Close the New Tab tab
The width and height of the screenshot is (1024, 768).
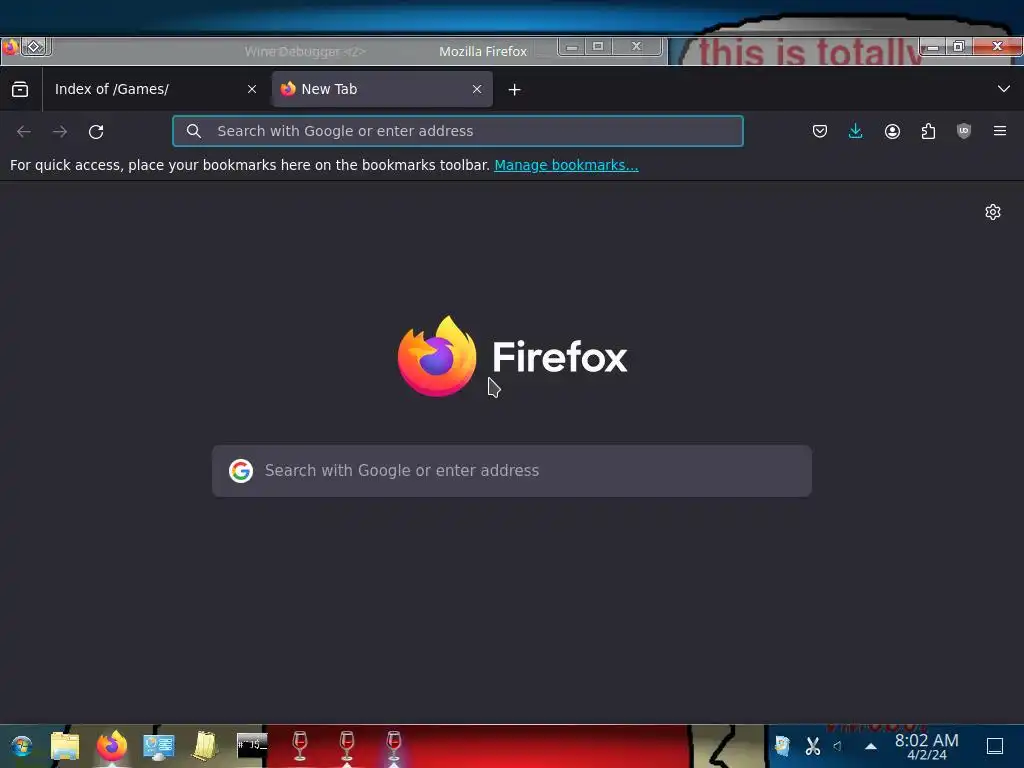(x=477, y=89)
